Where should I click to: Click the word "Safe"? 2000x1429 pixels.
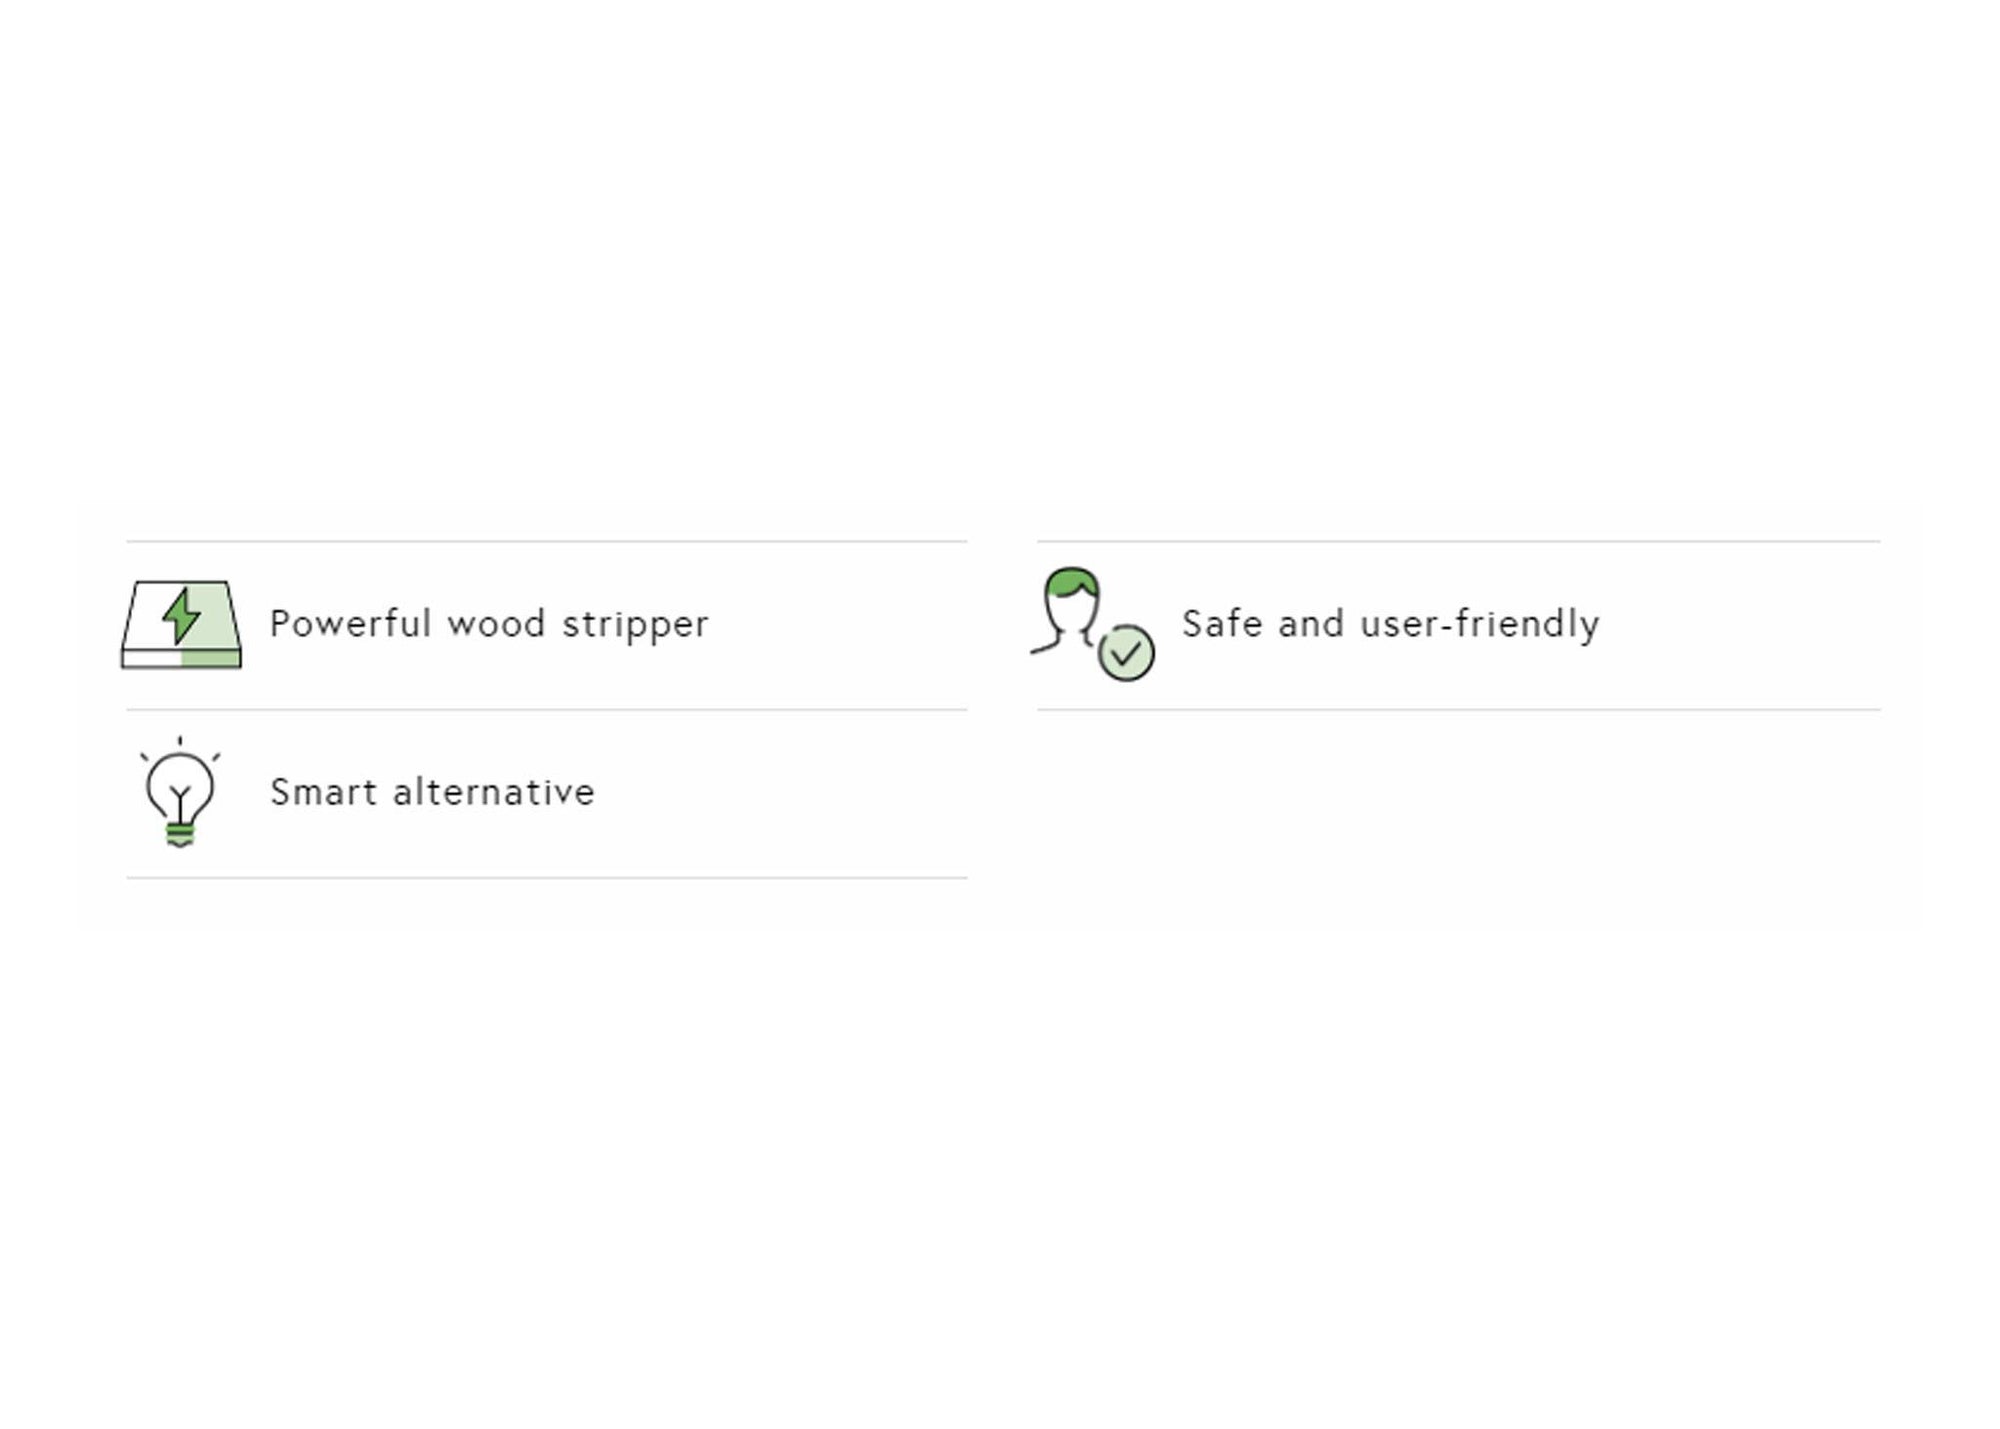click(1221, 623)
